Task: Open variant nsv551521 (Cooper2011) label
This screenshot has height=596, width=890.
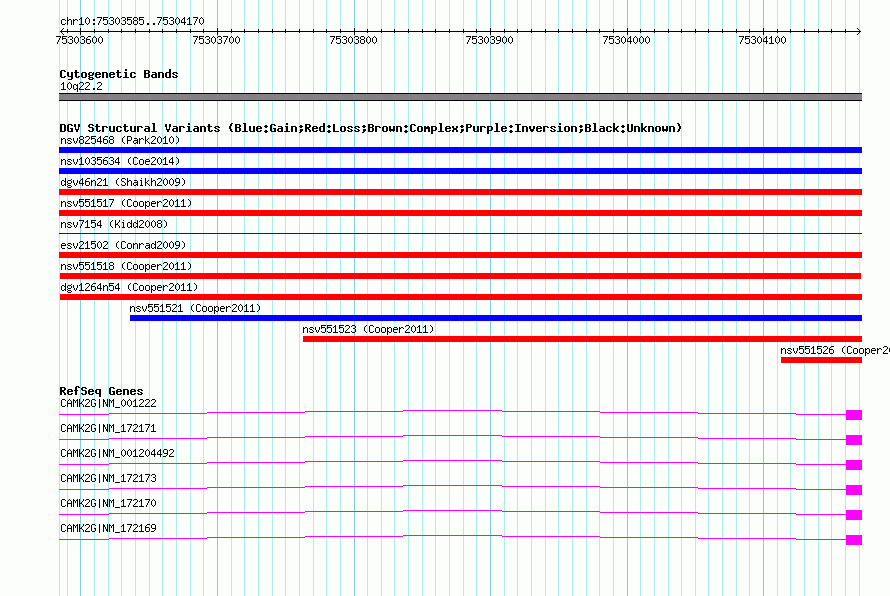Action: tap(195, 308)
